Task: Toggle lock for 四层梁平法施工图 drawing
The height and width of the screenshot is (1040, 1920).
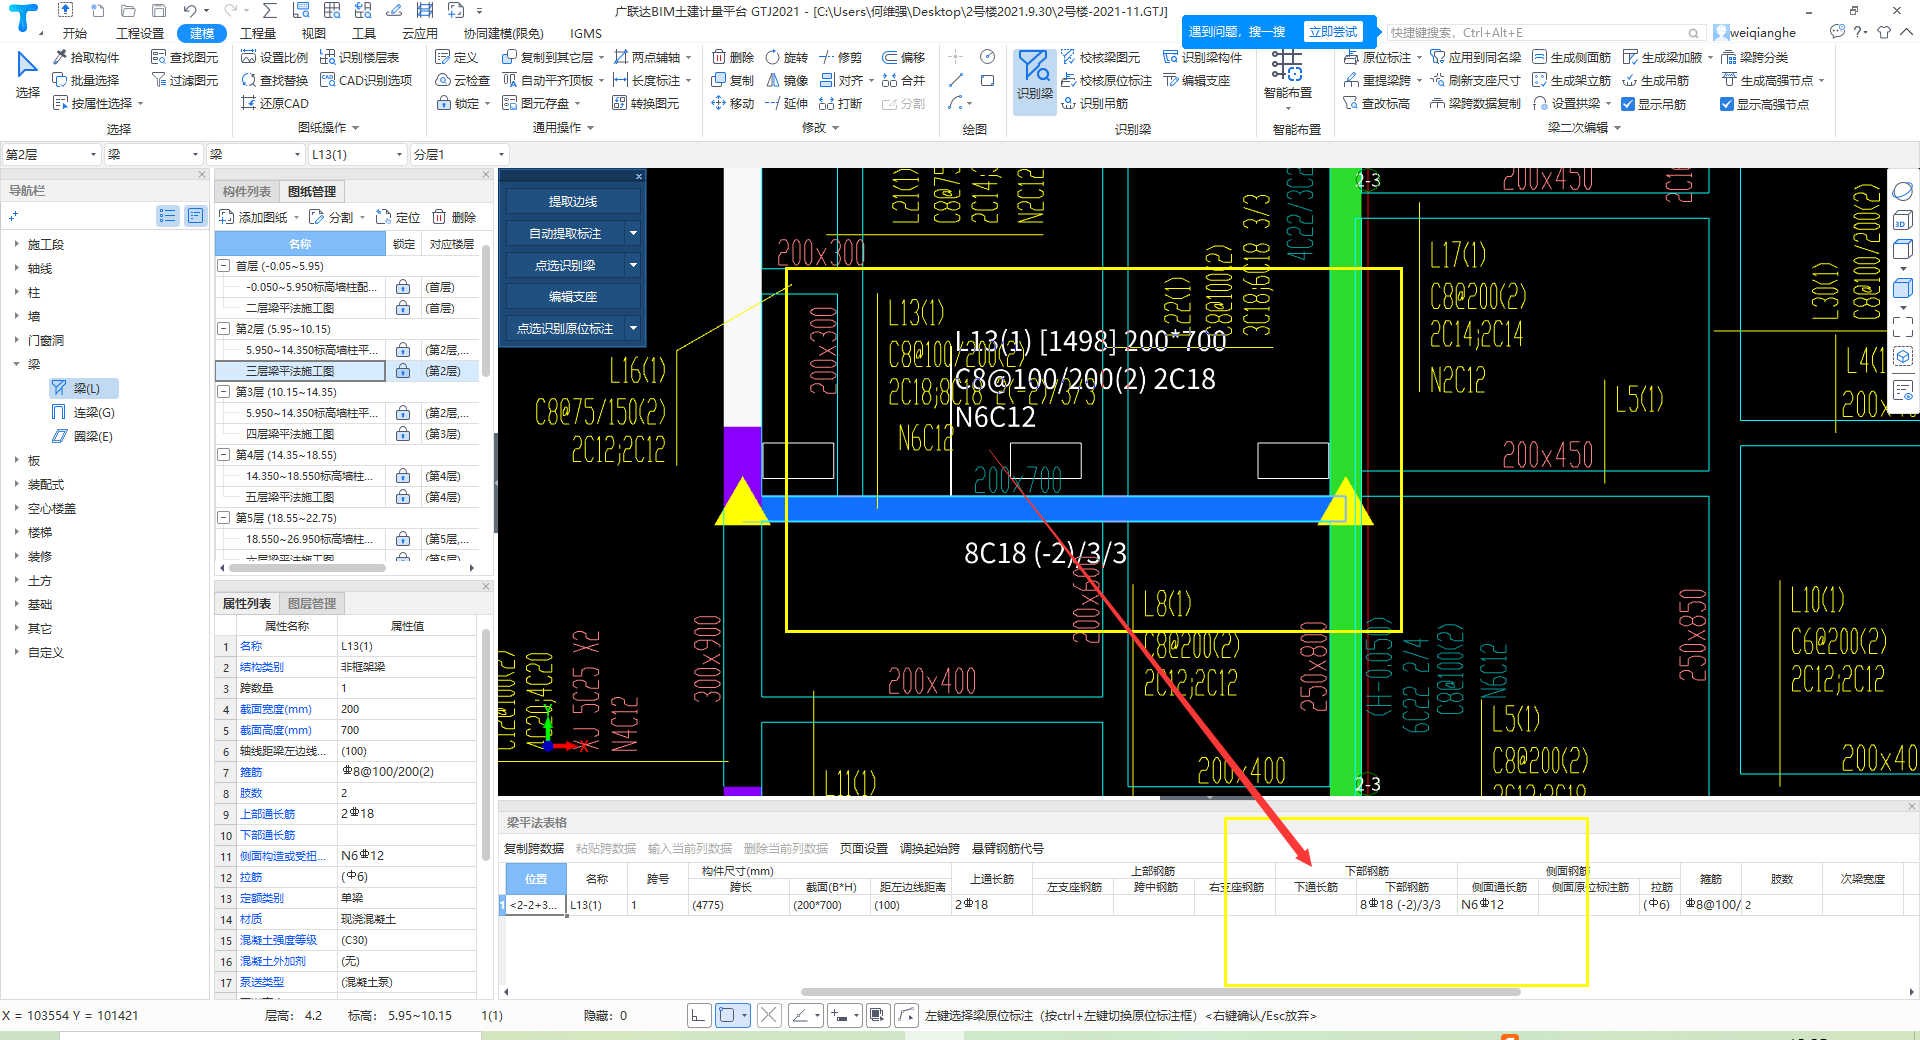Action: pyautogui.click(x=403, y=434)
